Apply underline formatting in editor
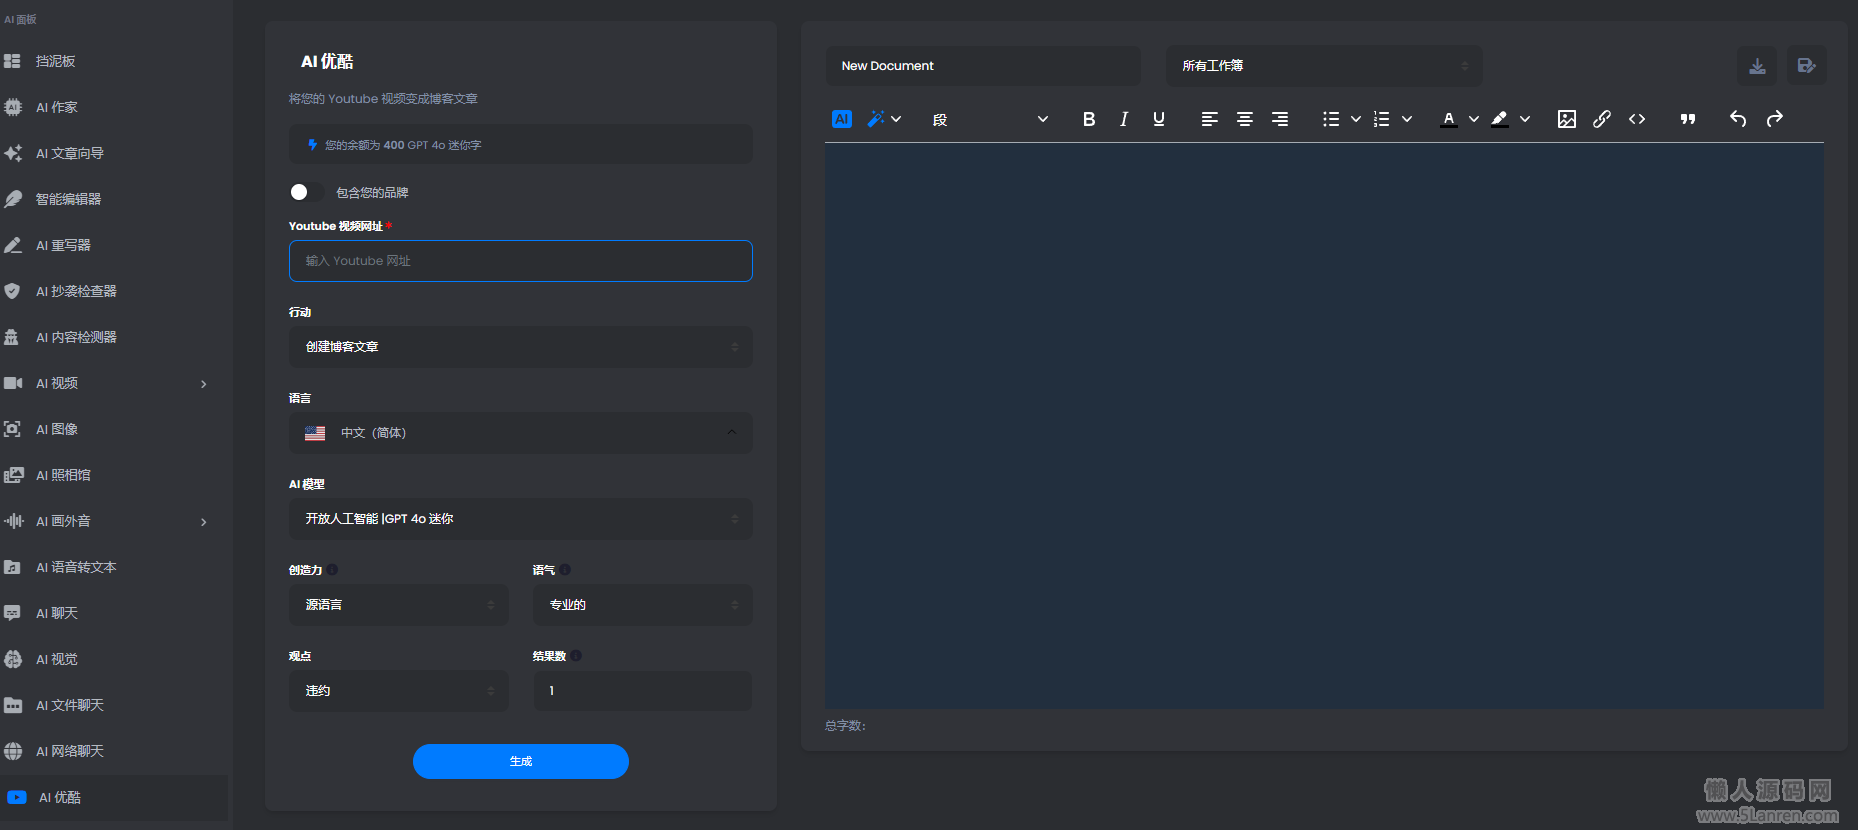This screenshot has width=1858, height=830. point(1159,119)
